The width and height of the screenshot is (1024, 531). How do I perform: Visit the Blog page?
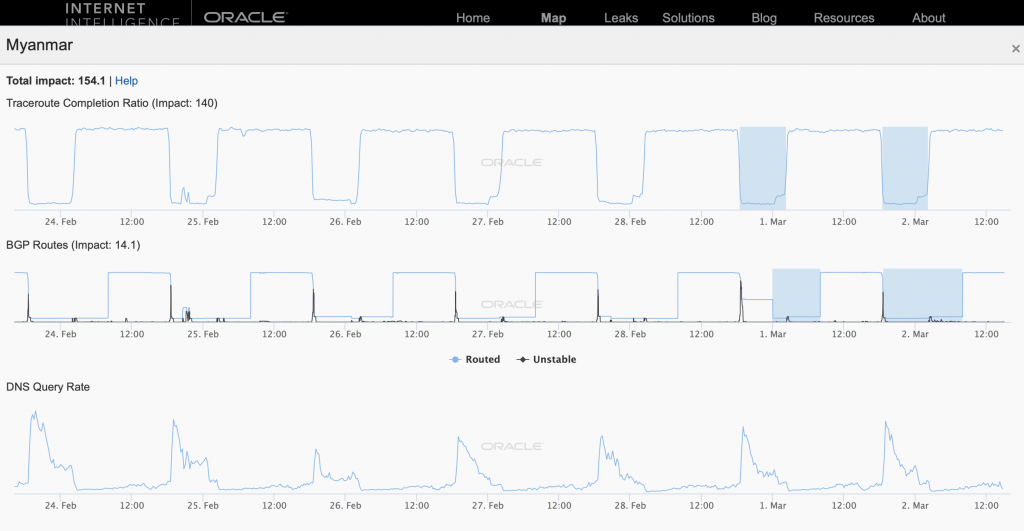tap(764, 18)
